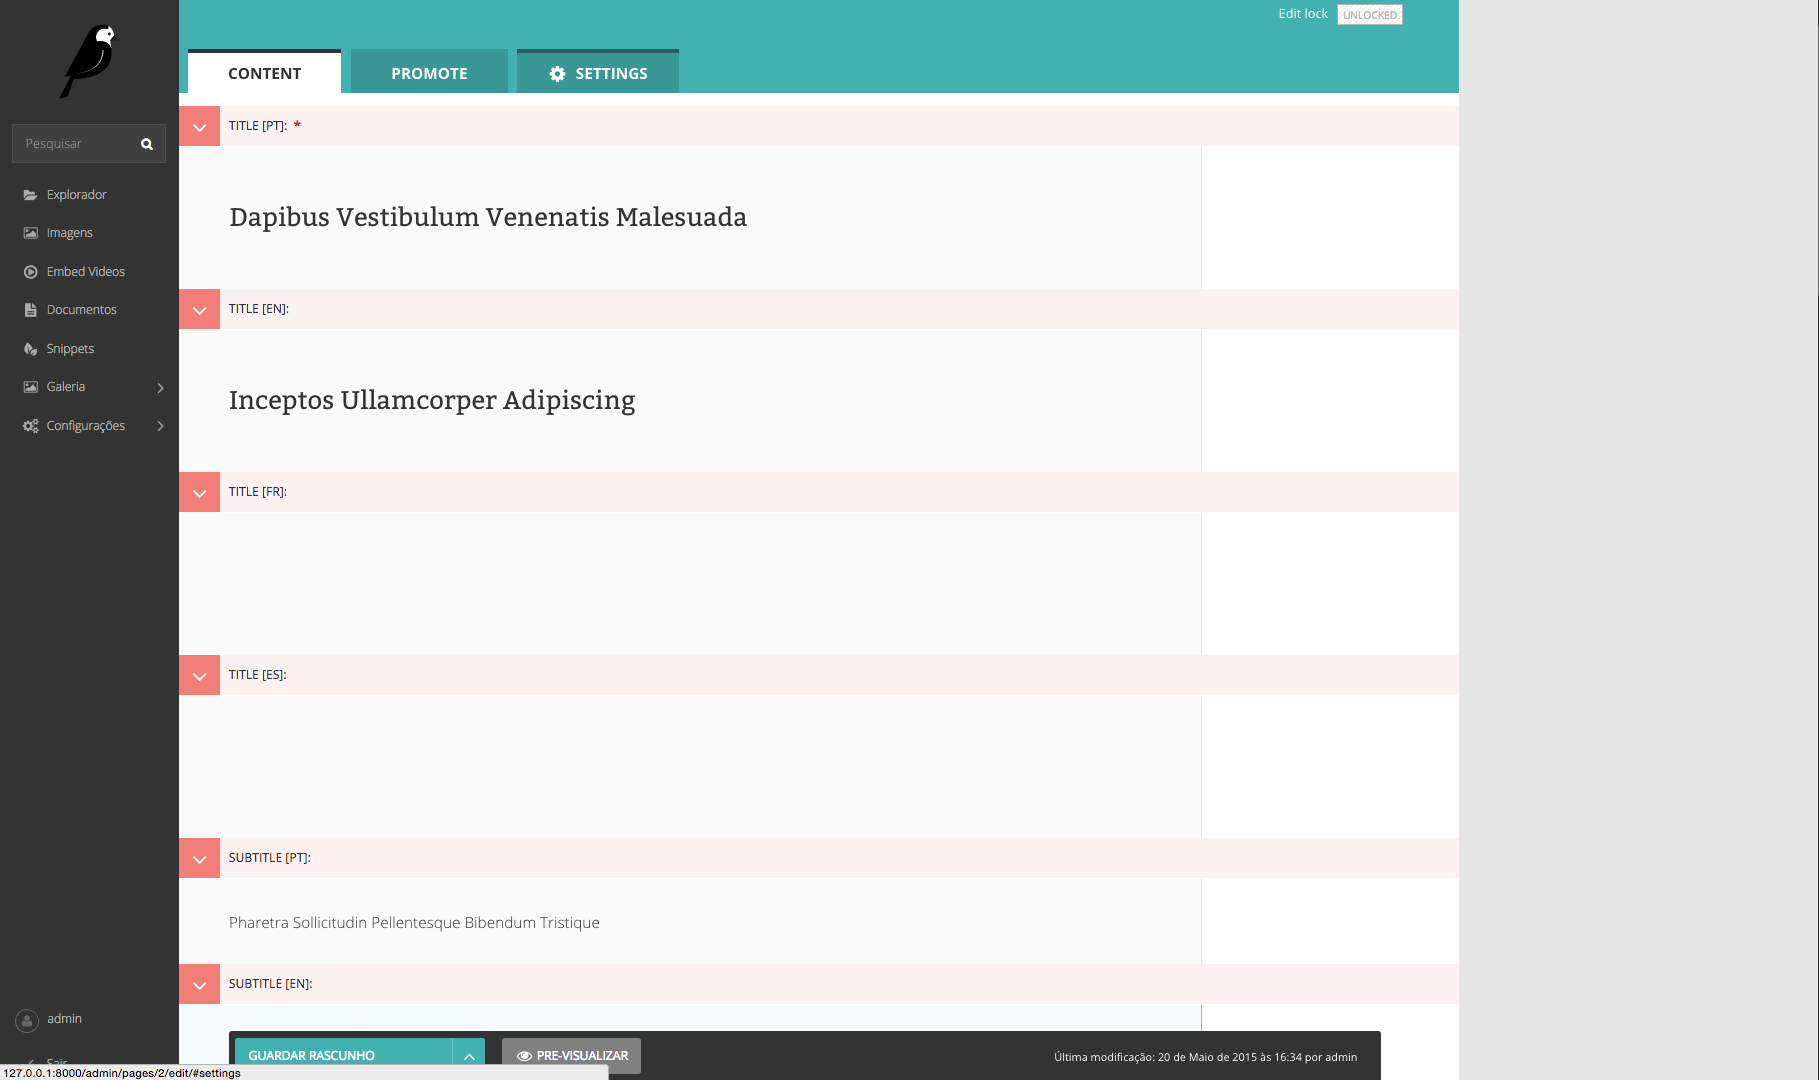The image size is (1819, 1080).
Task: Collapse the TITLE [FR] field section
Action: 200,493
